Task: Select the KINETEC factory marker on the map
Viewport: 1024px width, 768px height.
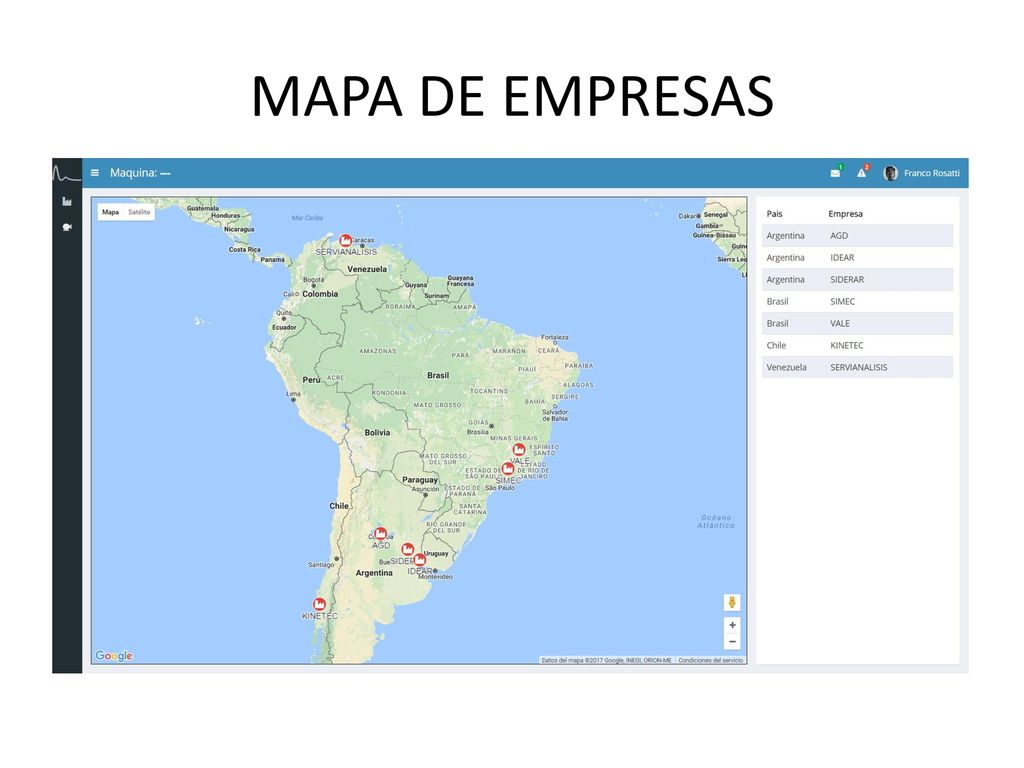Action: pyautogui.click(x=319, y=605)
